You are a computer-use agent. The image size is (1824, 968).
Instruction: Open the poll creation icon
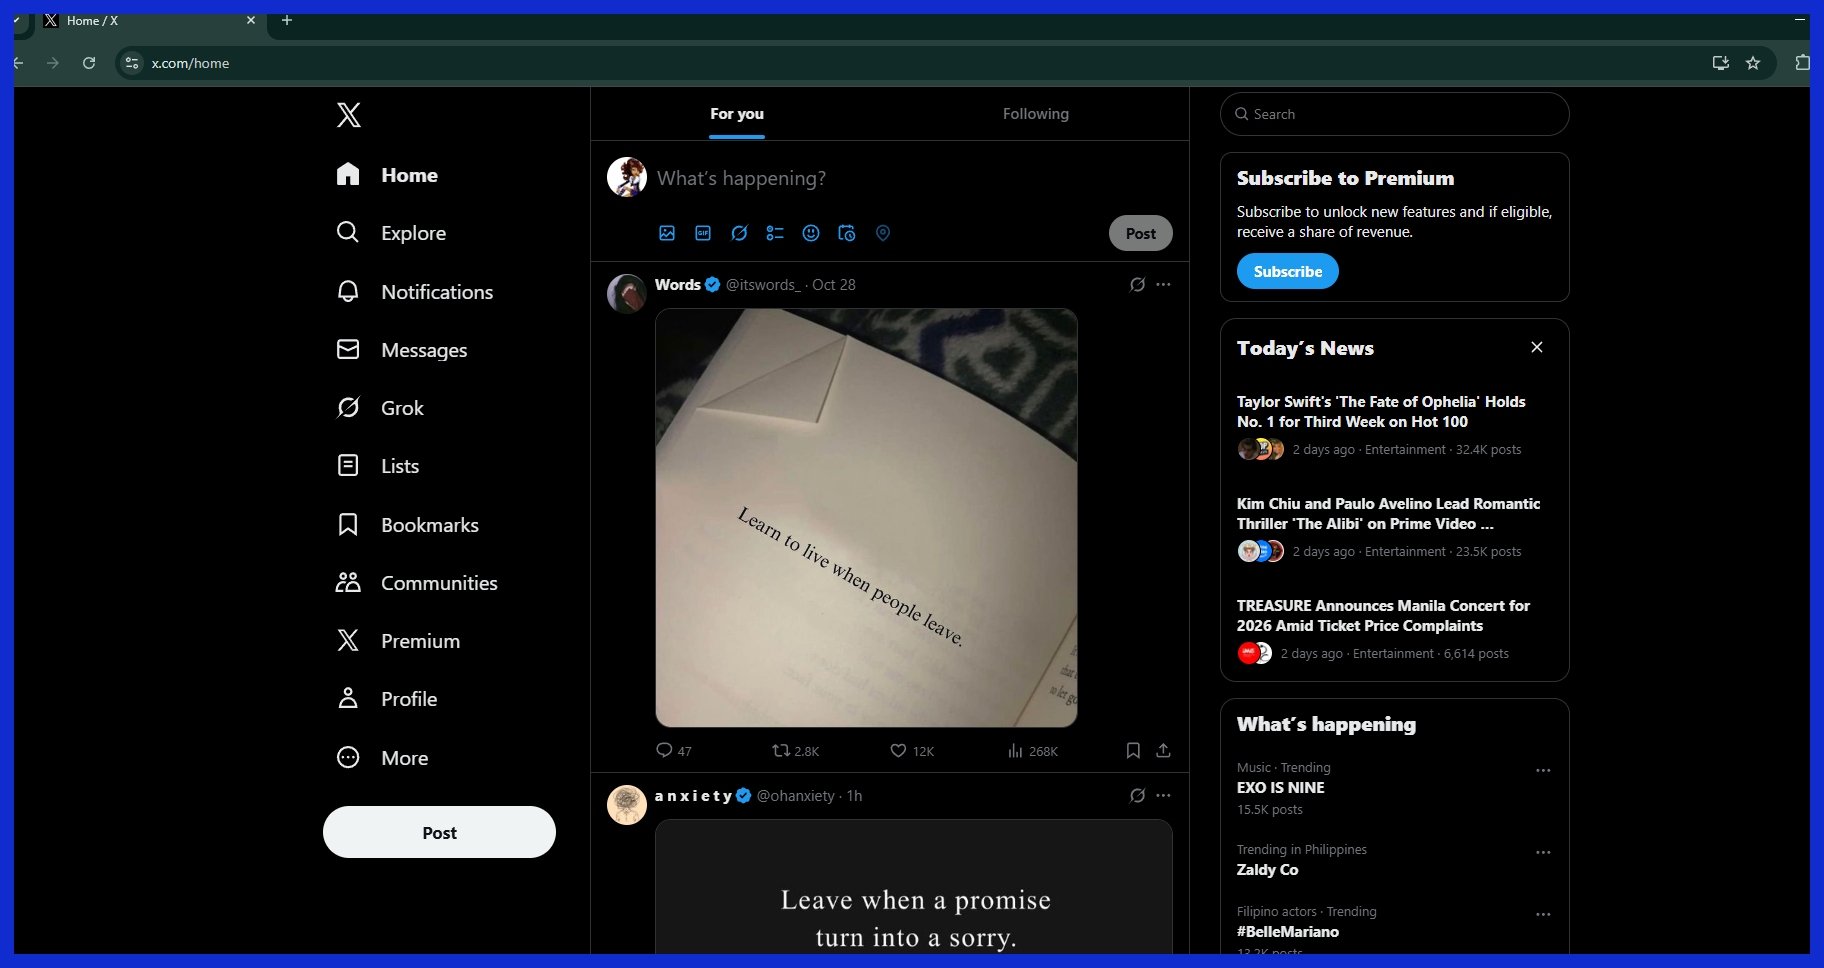pos(775,233)
